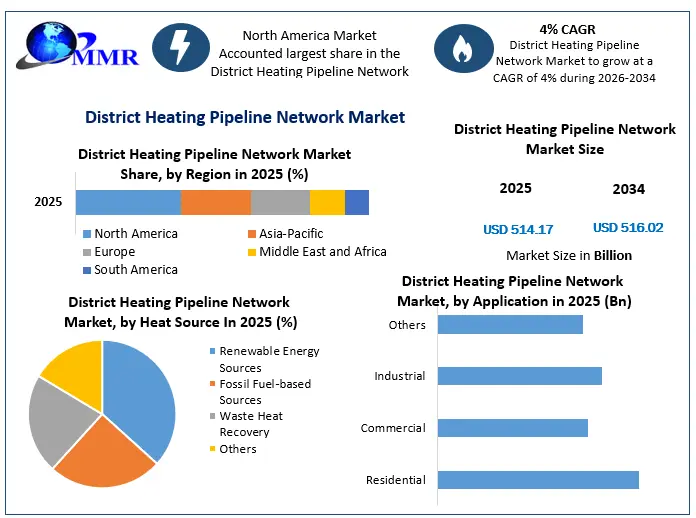696x518 pixels.
Task: Click the 'Waste Heat Recovery' legend label
Action: click(x=251, y=424)
